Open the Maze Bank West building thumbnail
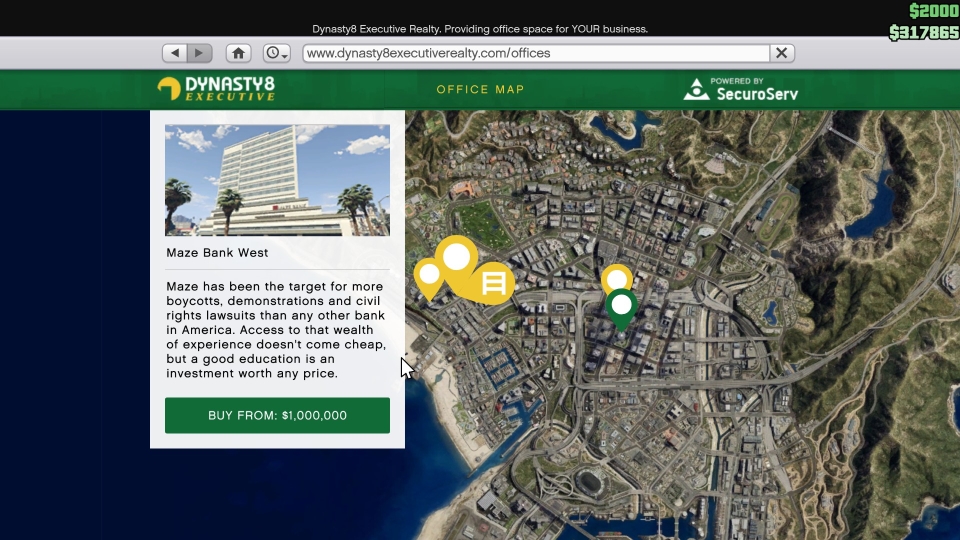Image resolution: width=960 pixels, height=540 pixels. pos(277,180)
